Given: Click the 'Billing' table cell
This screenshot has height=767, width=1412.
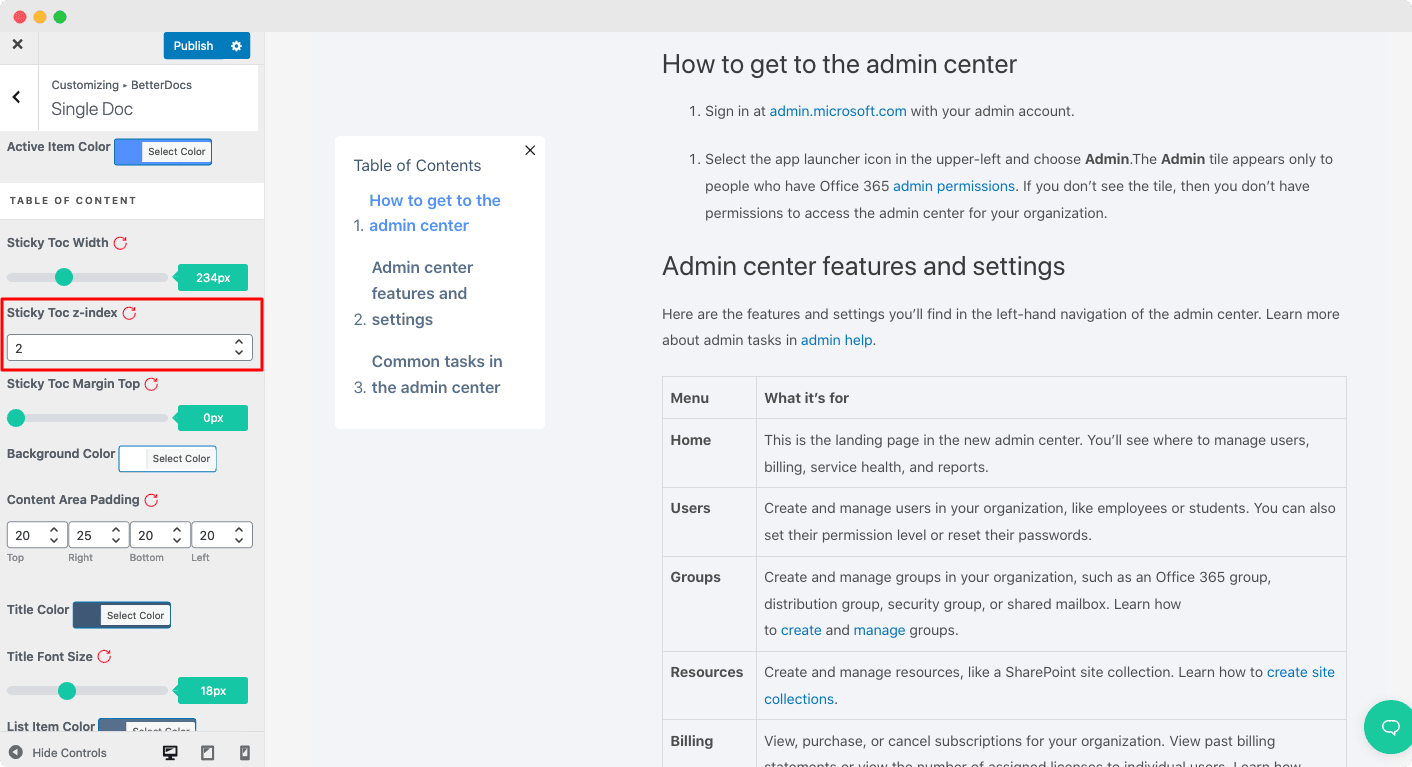Looking at the screenshot, I should (709, 743).
